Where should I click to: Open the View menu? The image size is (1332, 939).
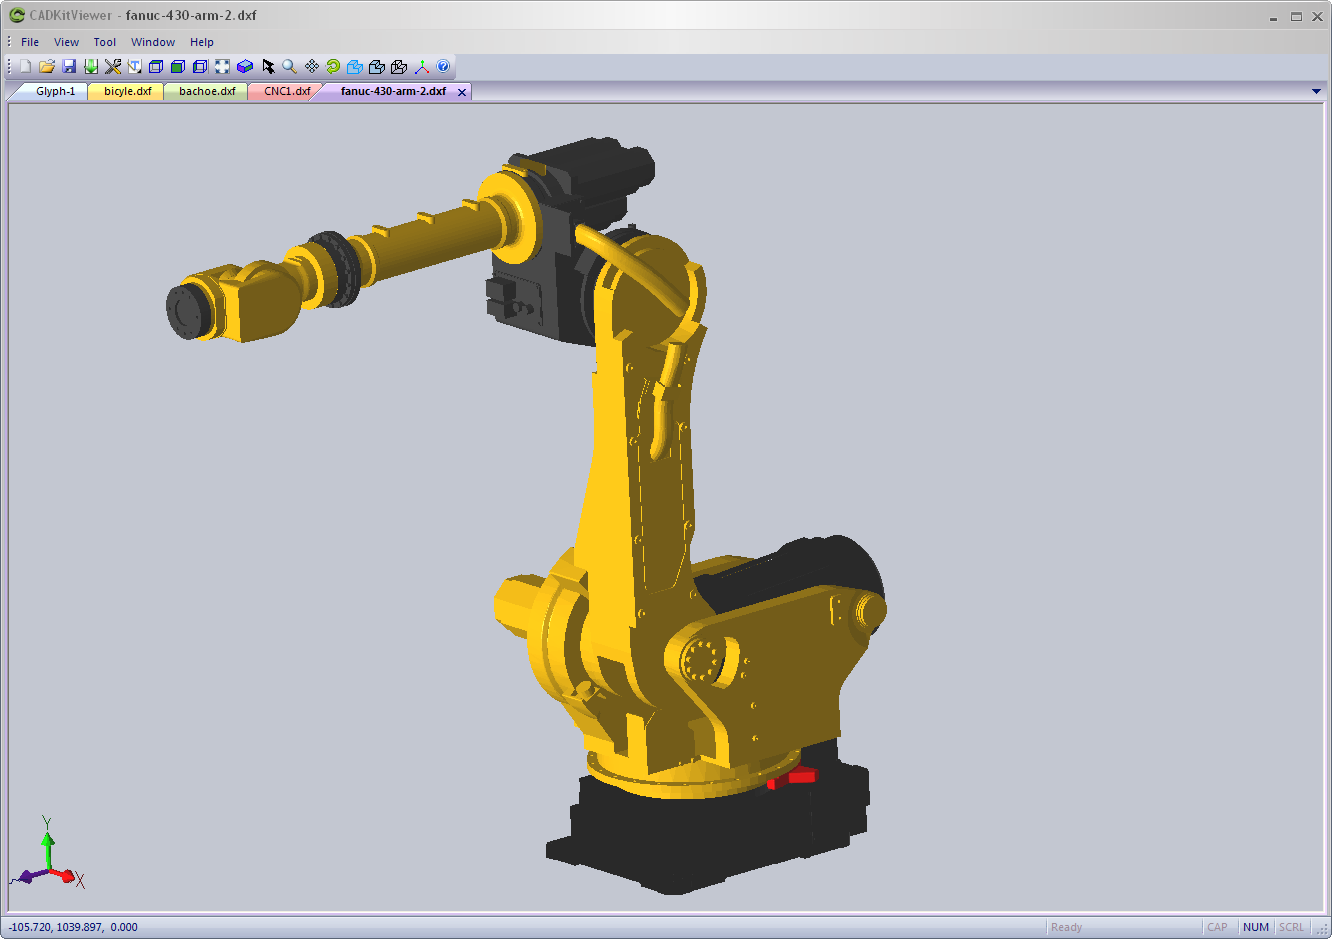66,42
